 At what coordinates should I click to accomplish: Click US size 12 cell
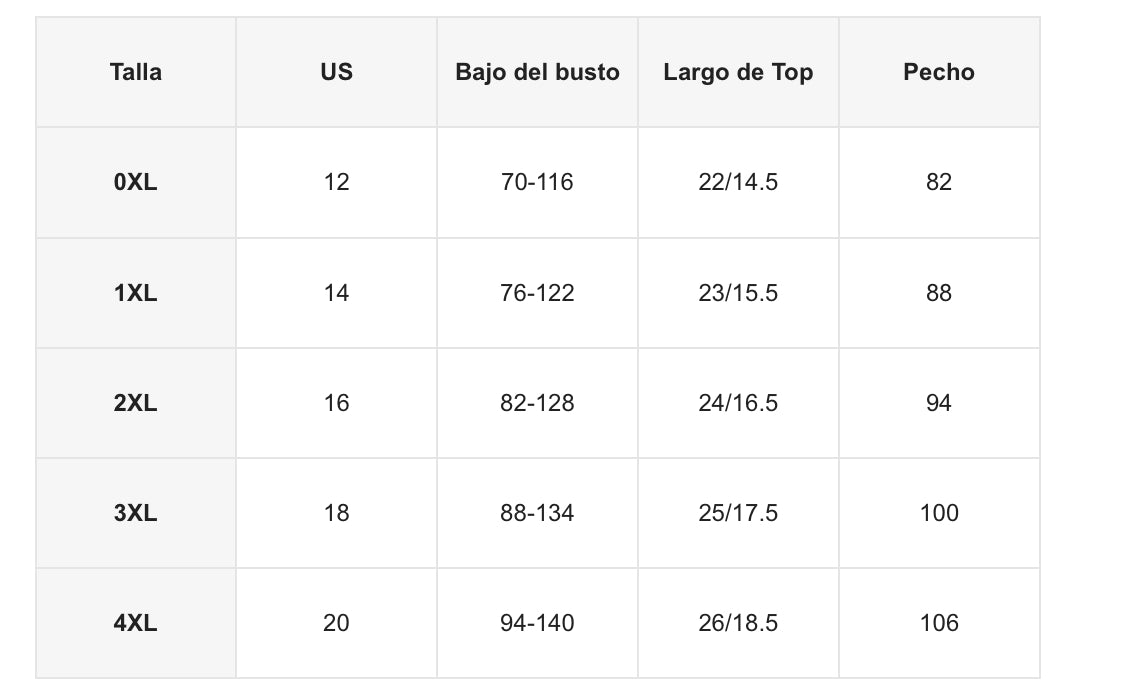pyautogui.click(x=336, y=182)
